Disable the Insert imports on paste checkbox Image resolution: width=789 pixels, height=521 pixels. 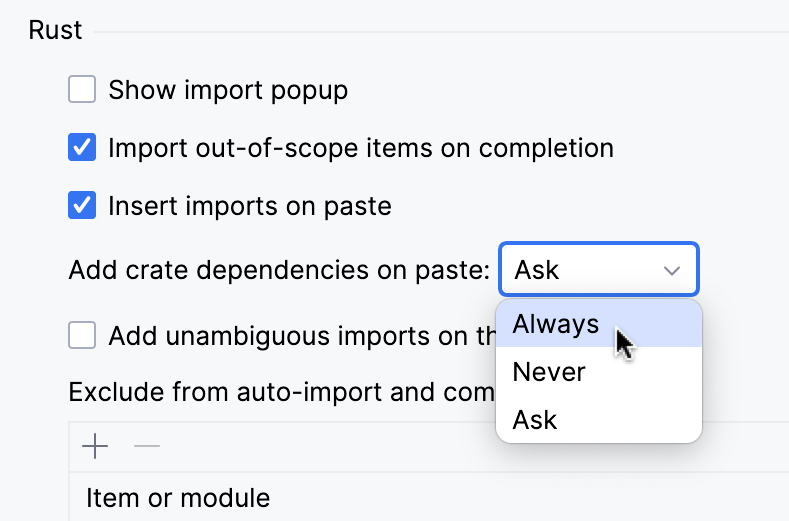pos(82,206)
